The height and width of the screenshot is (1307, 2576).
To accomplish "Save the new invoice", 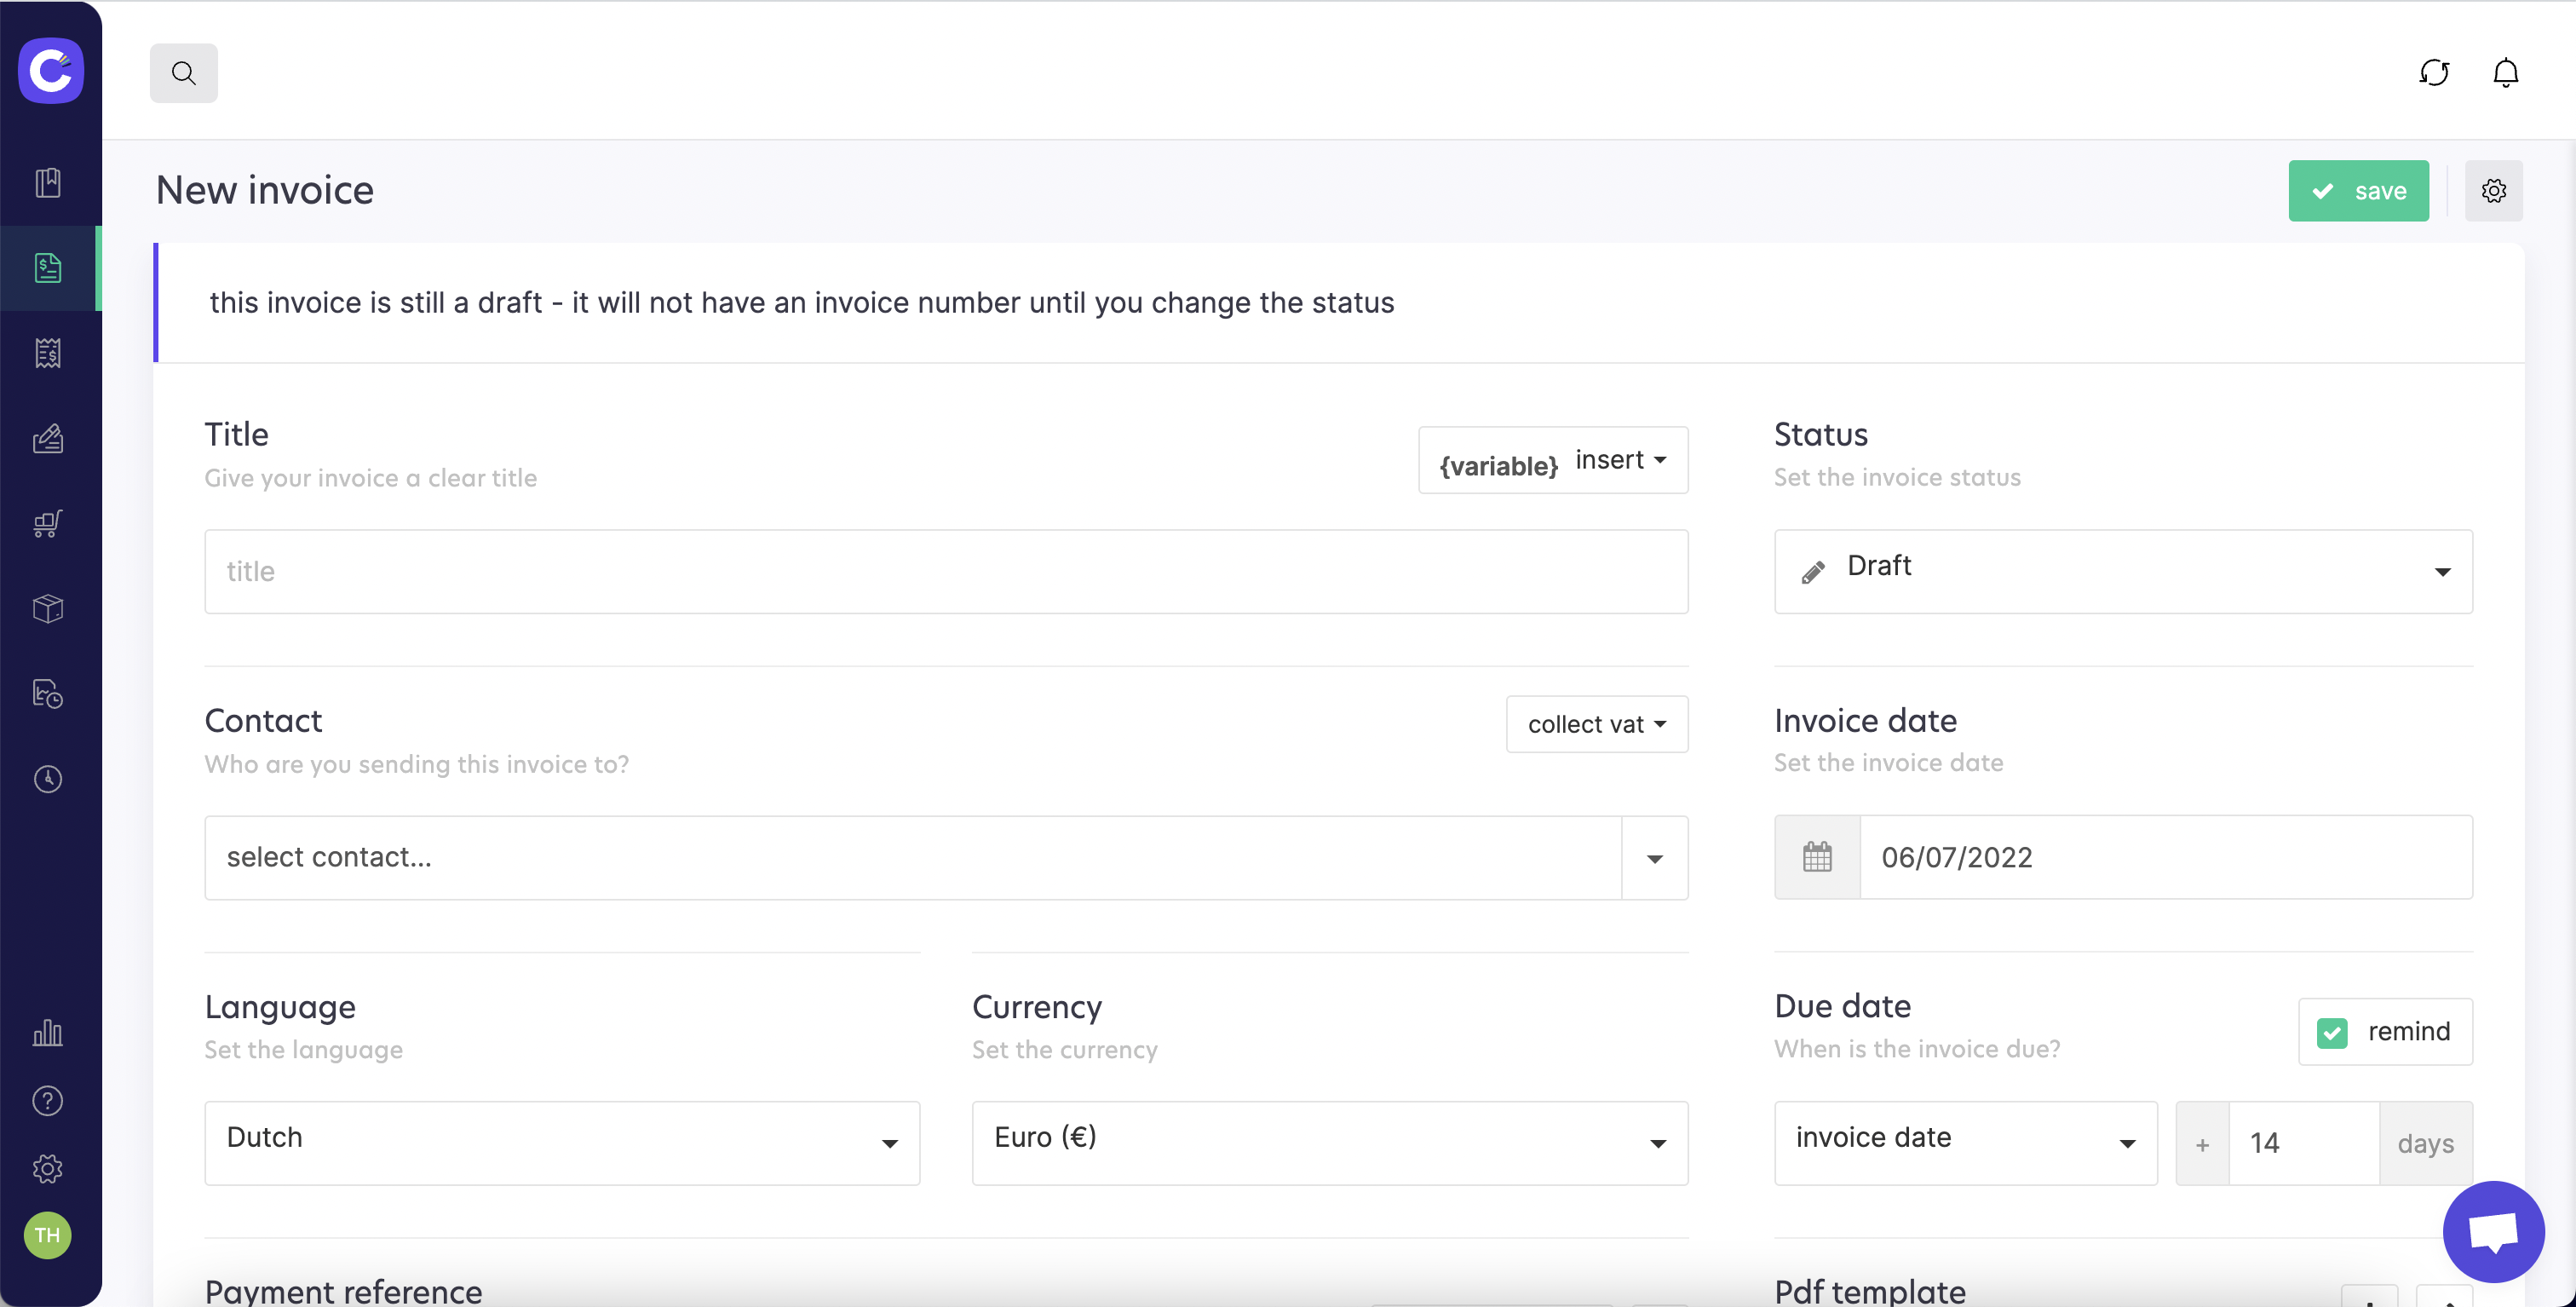I will click(x=2358, y=190).
